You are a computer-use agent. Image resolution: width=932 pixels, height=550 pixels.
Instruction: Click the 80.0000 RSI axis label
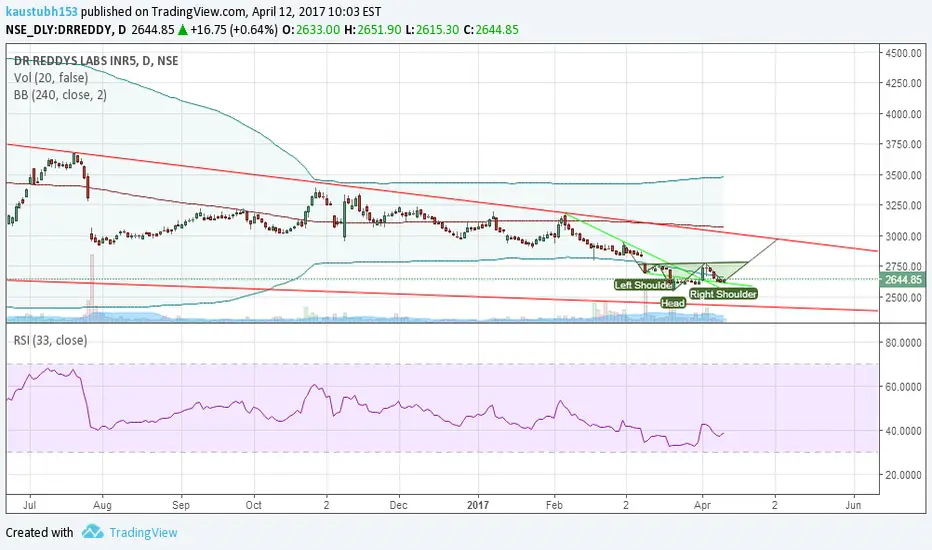[903, 342]
